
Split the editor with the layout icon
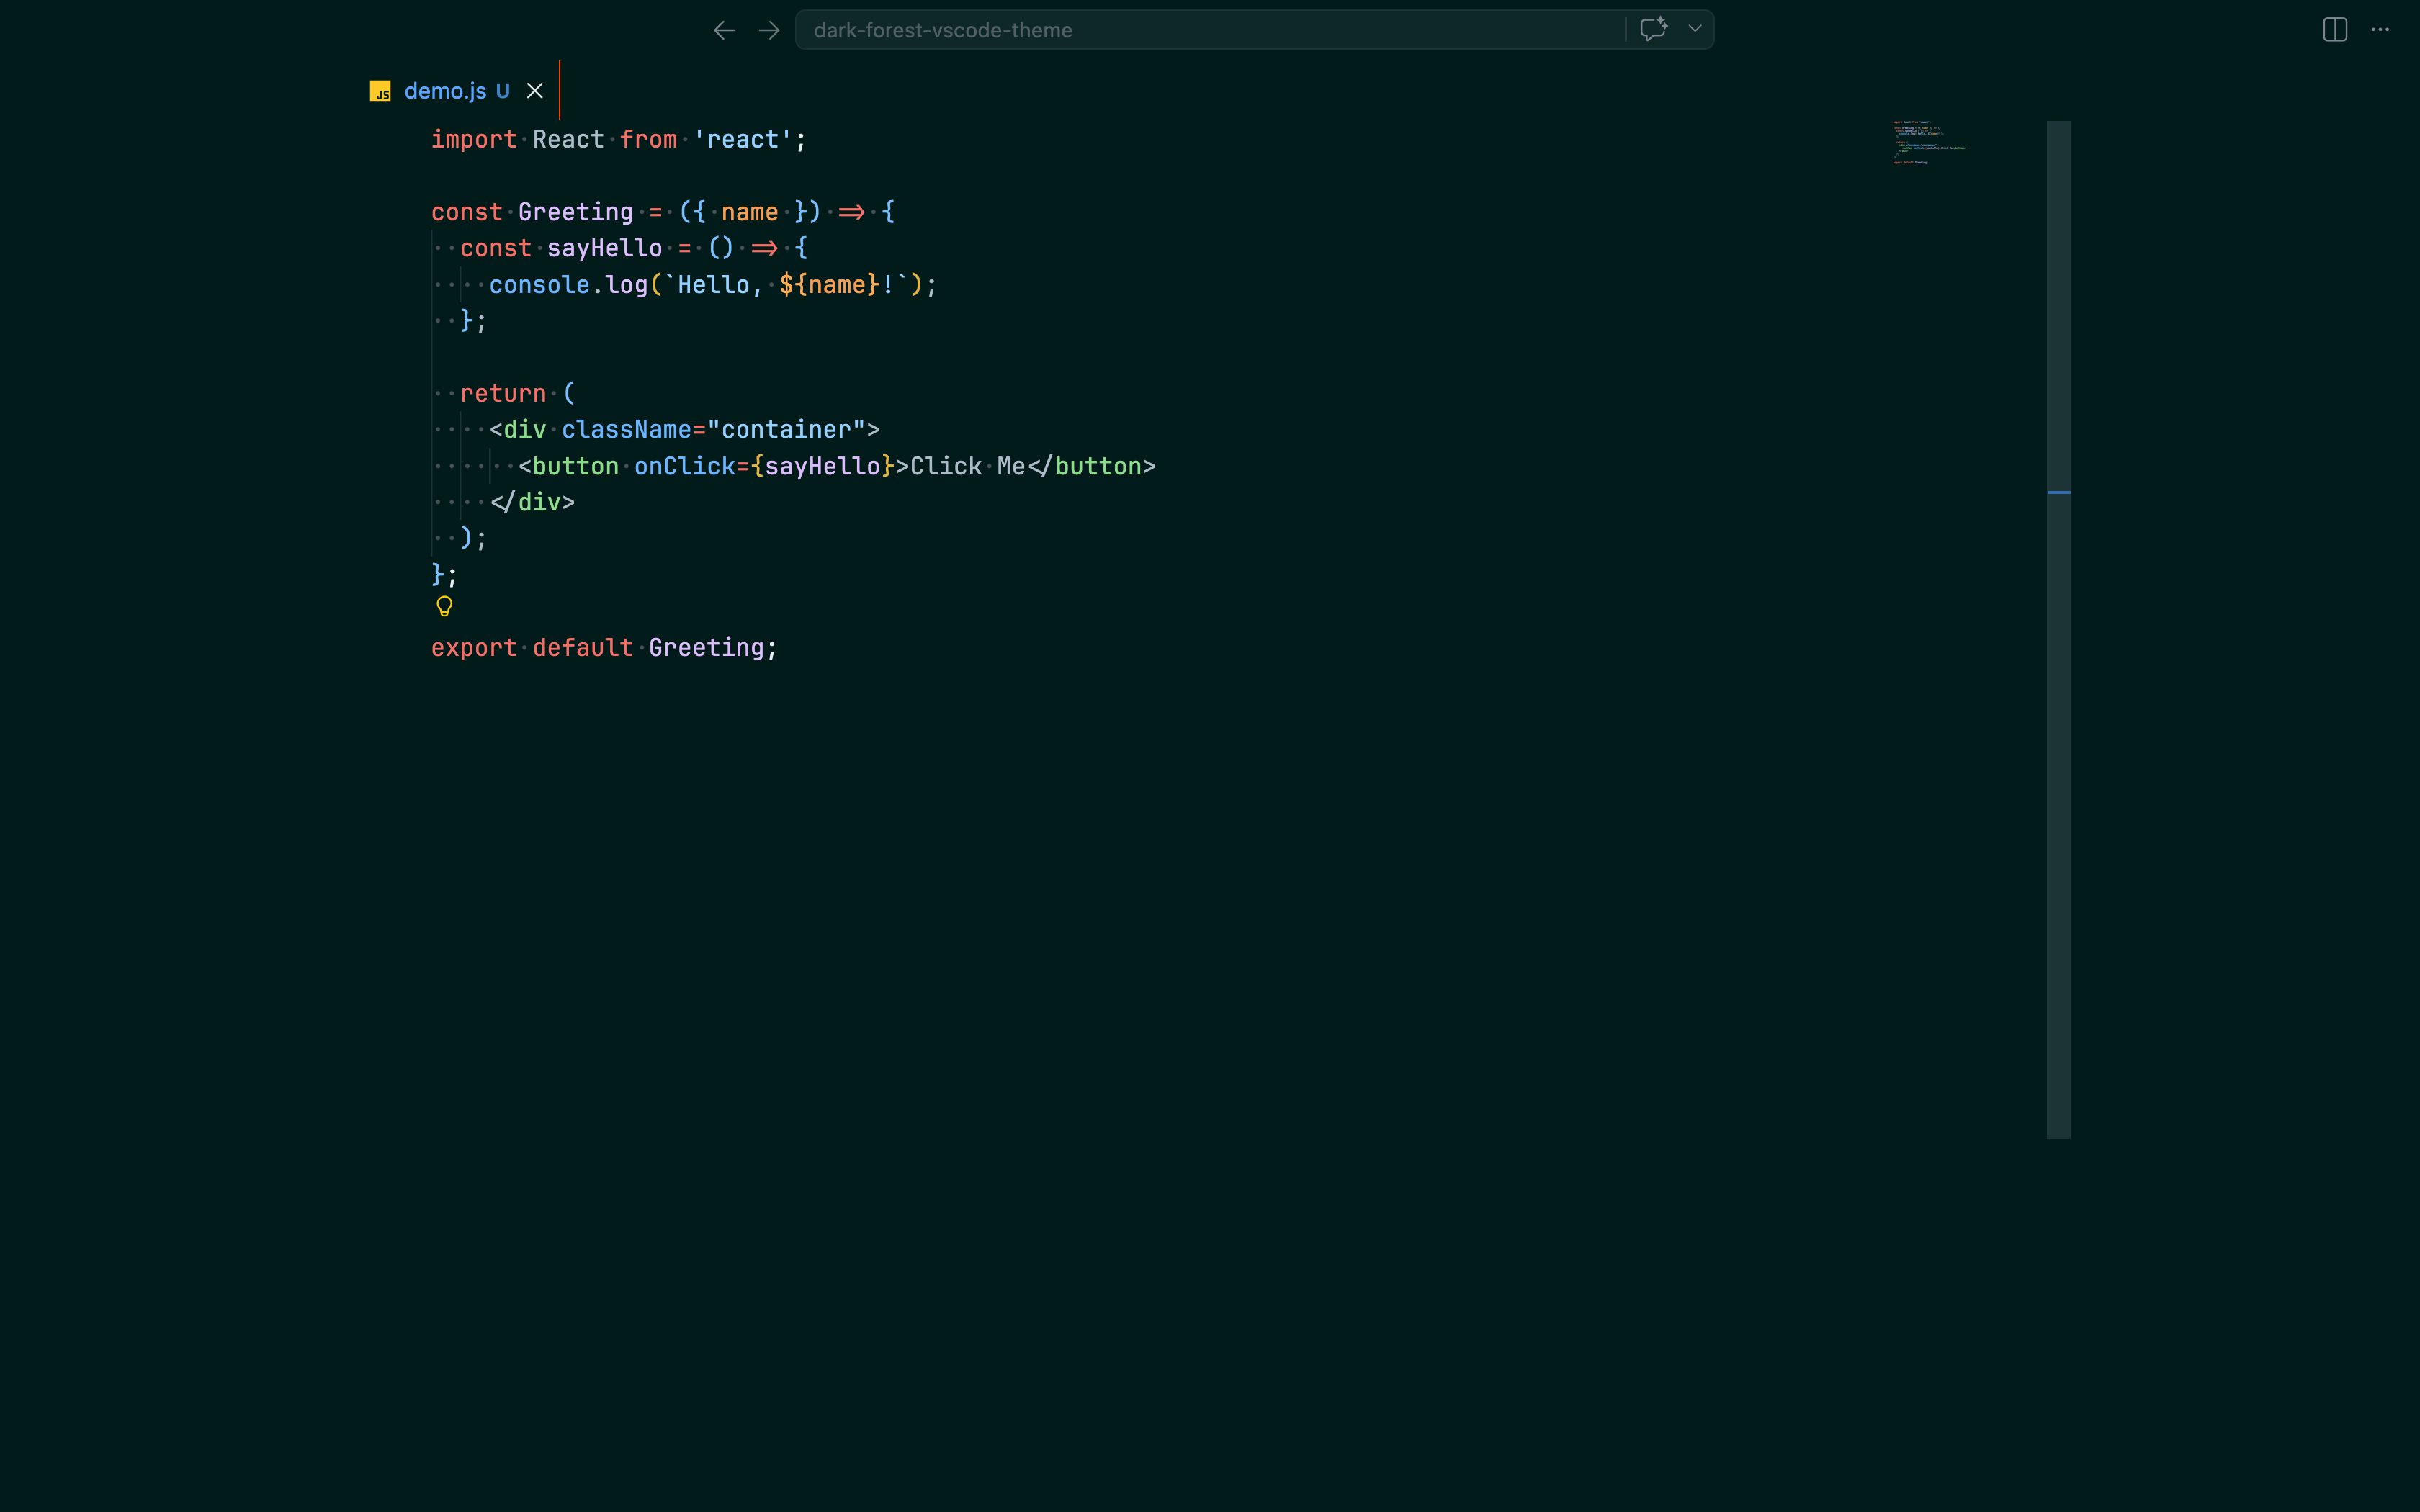click(x=2334, y=30)
